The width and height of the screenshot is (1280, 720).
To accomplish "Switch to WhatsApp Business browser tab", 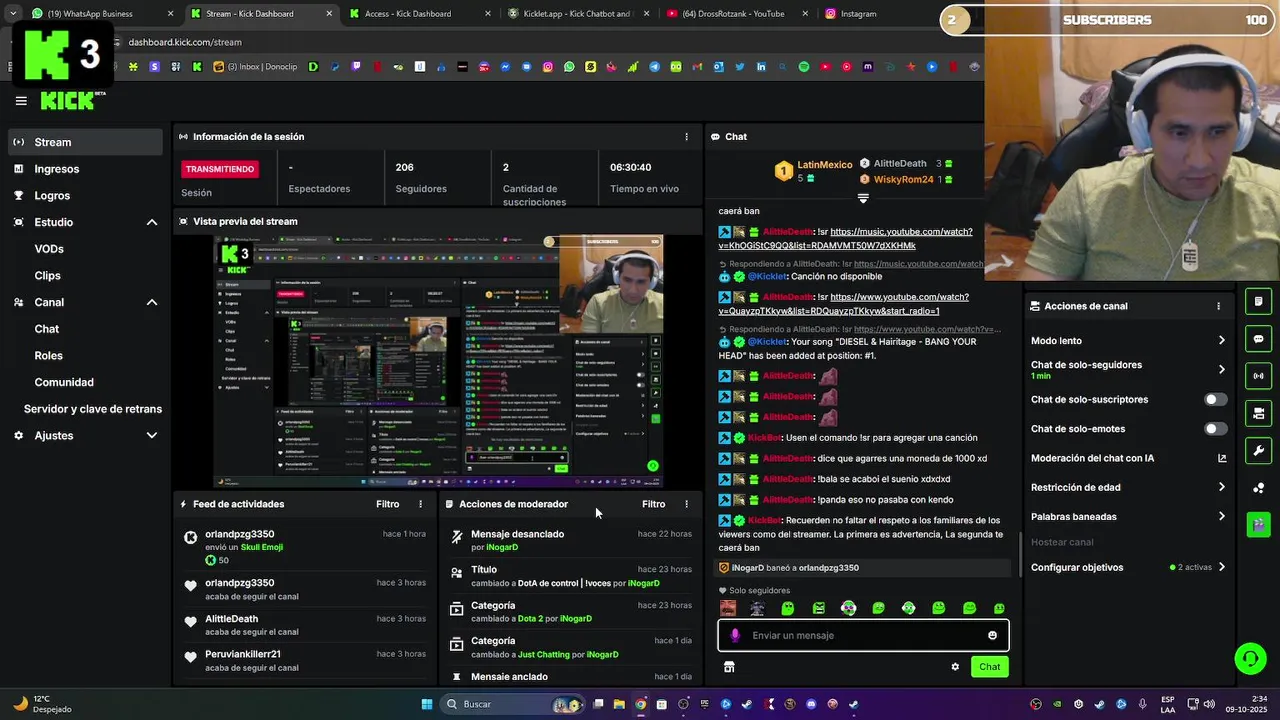I will tap(102, 14).
